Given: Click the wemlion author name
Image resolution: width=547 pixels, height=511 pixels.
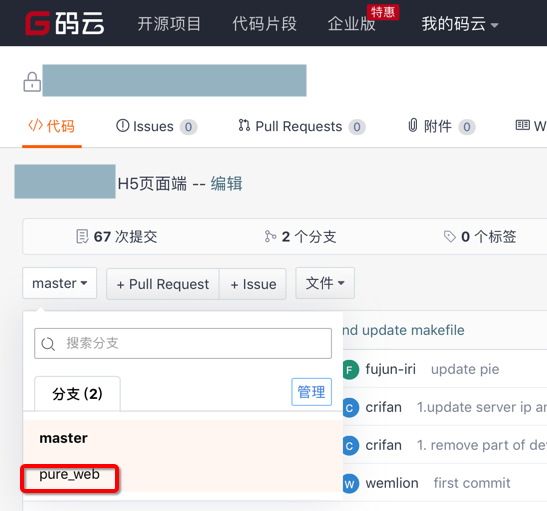Looking at the screenshot, I should pos(392,483).
